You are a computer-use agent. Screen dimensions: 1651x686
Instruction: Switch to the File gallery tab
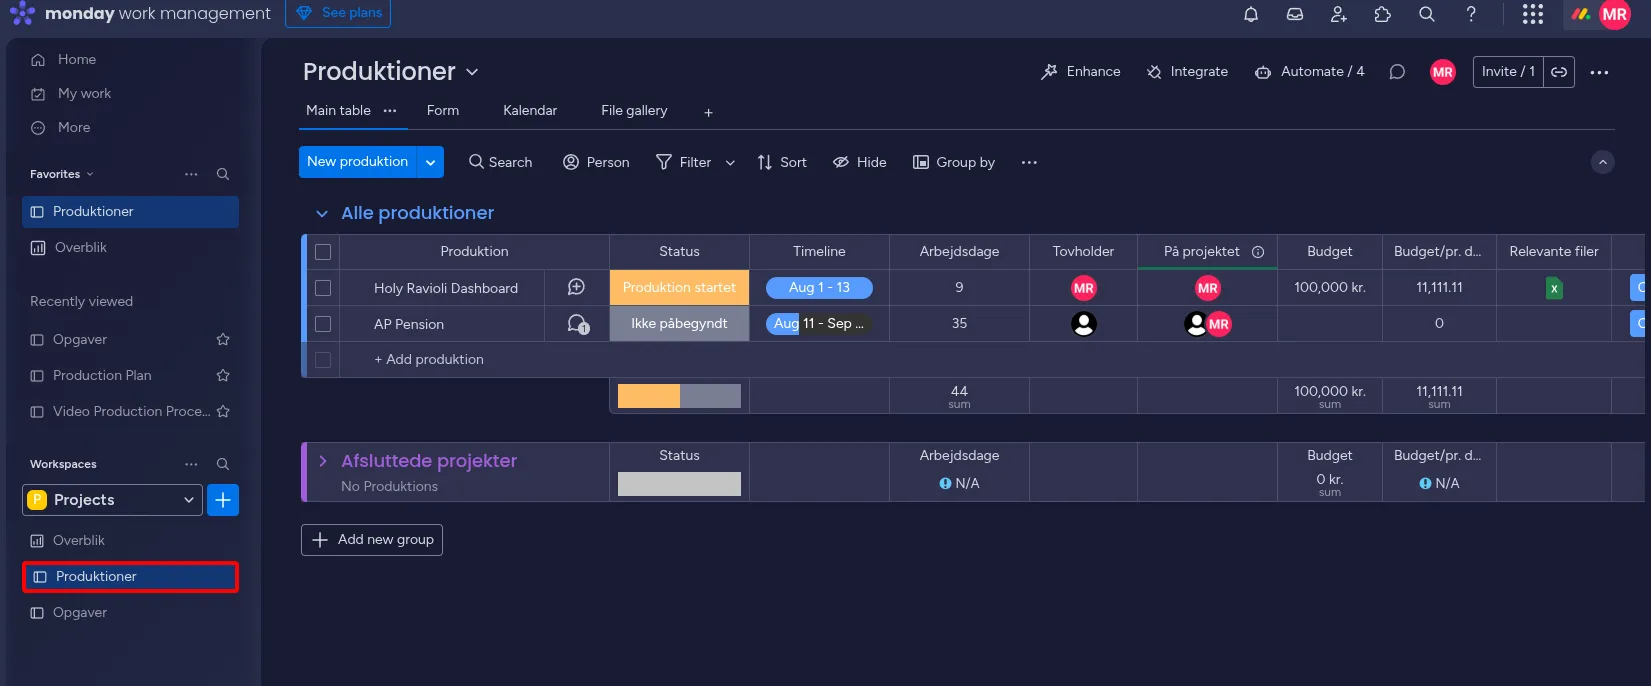click(x=633, y=111)
